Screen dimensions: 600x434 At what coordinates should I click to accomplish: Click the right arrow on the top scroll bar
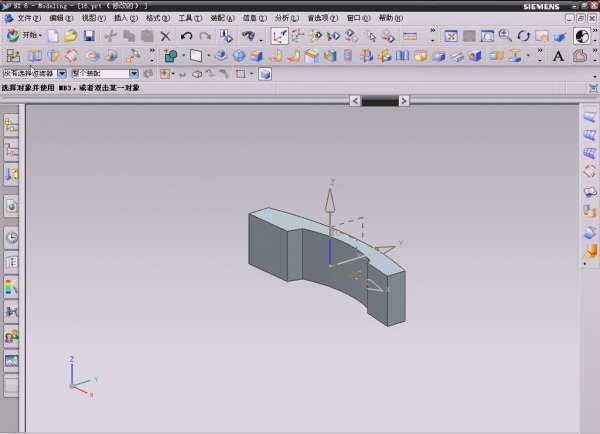403,101
